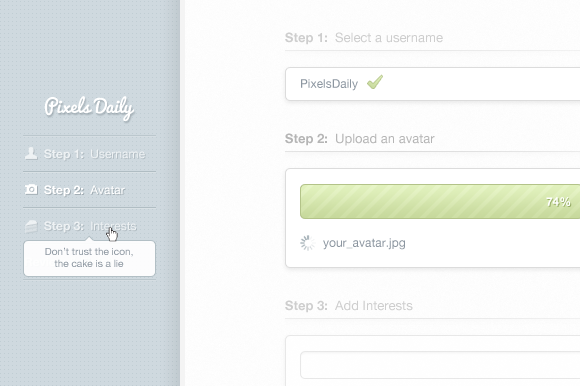
Task: Click the green upload progress bar
Action: click(440, 202)
